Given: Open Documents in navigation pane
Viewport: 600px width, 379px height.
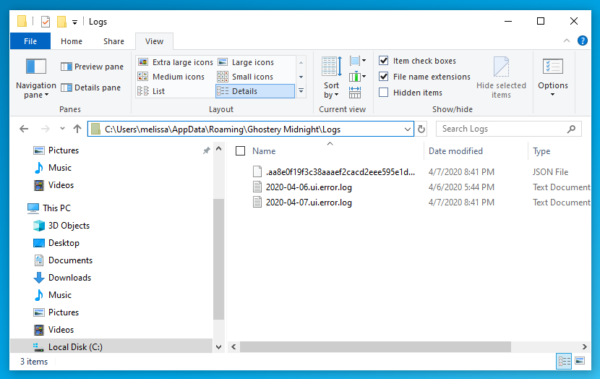Looking at the screenshot, I should coord(64,260).
